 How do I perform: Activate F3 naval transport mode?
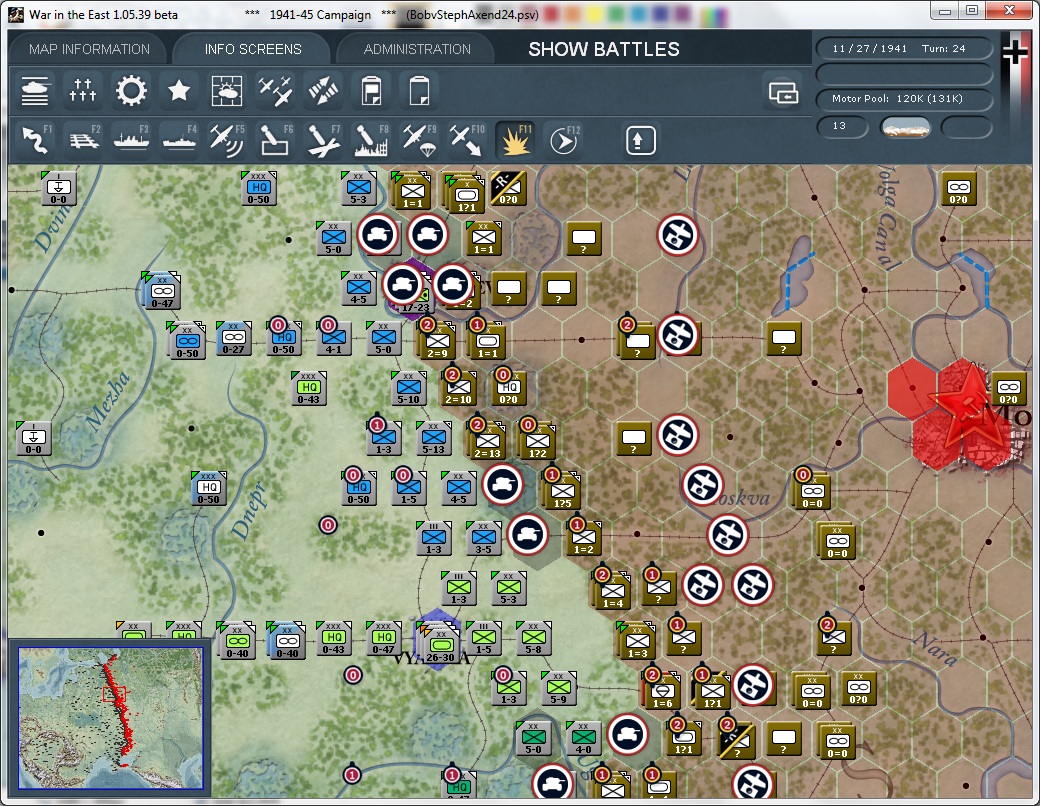point(131,140)
